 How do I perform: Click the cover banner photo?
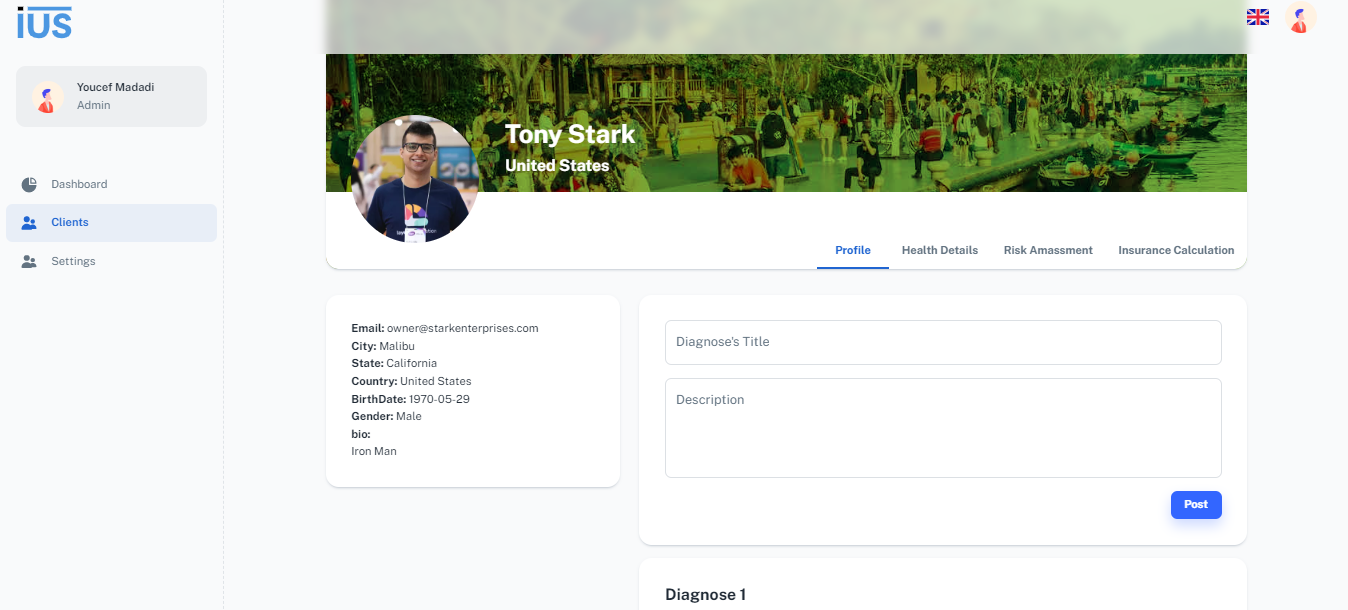(x=786, y=96)
